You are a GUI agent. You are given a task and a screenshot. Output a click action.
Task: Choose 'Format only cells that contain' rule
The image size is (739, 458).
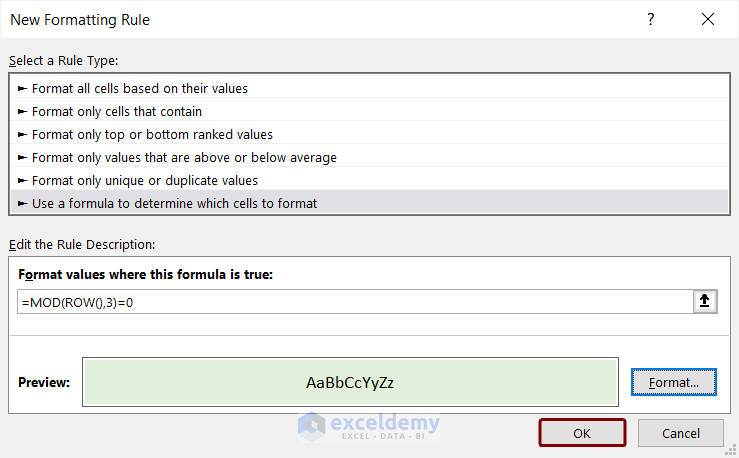(x=117, y=111)
